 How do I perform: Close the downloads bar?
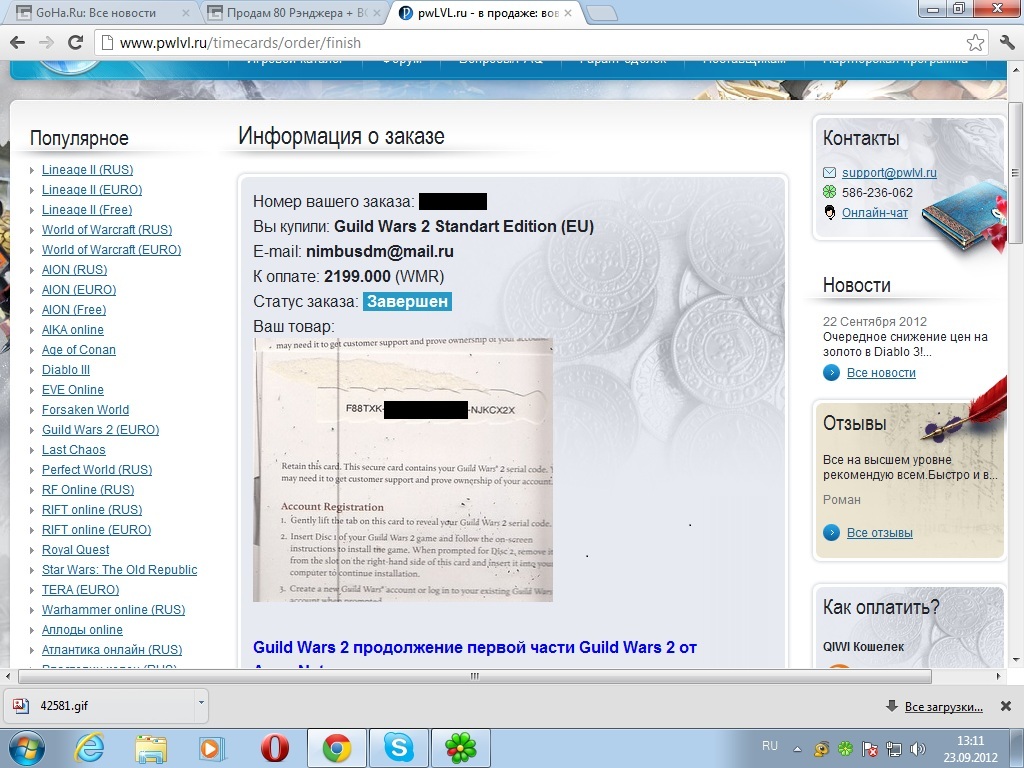1006,706
